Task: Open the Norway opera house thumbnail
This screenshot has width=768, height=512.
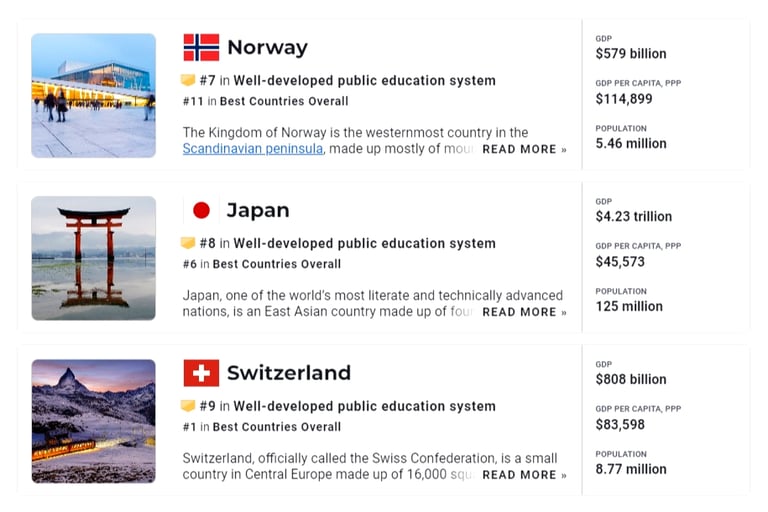Action: [94, 96]
